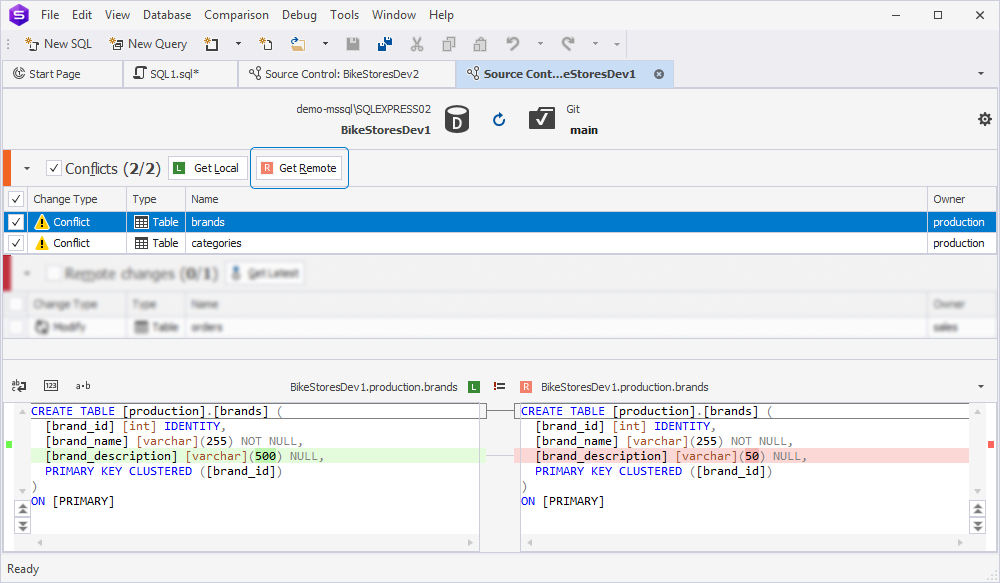
Task: Jump to next difference in left pane
Action: click(22, 526)
